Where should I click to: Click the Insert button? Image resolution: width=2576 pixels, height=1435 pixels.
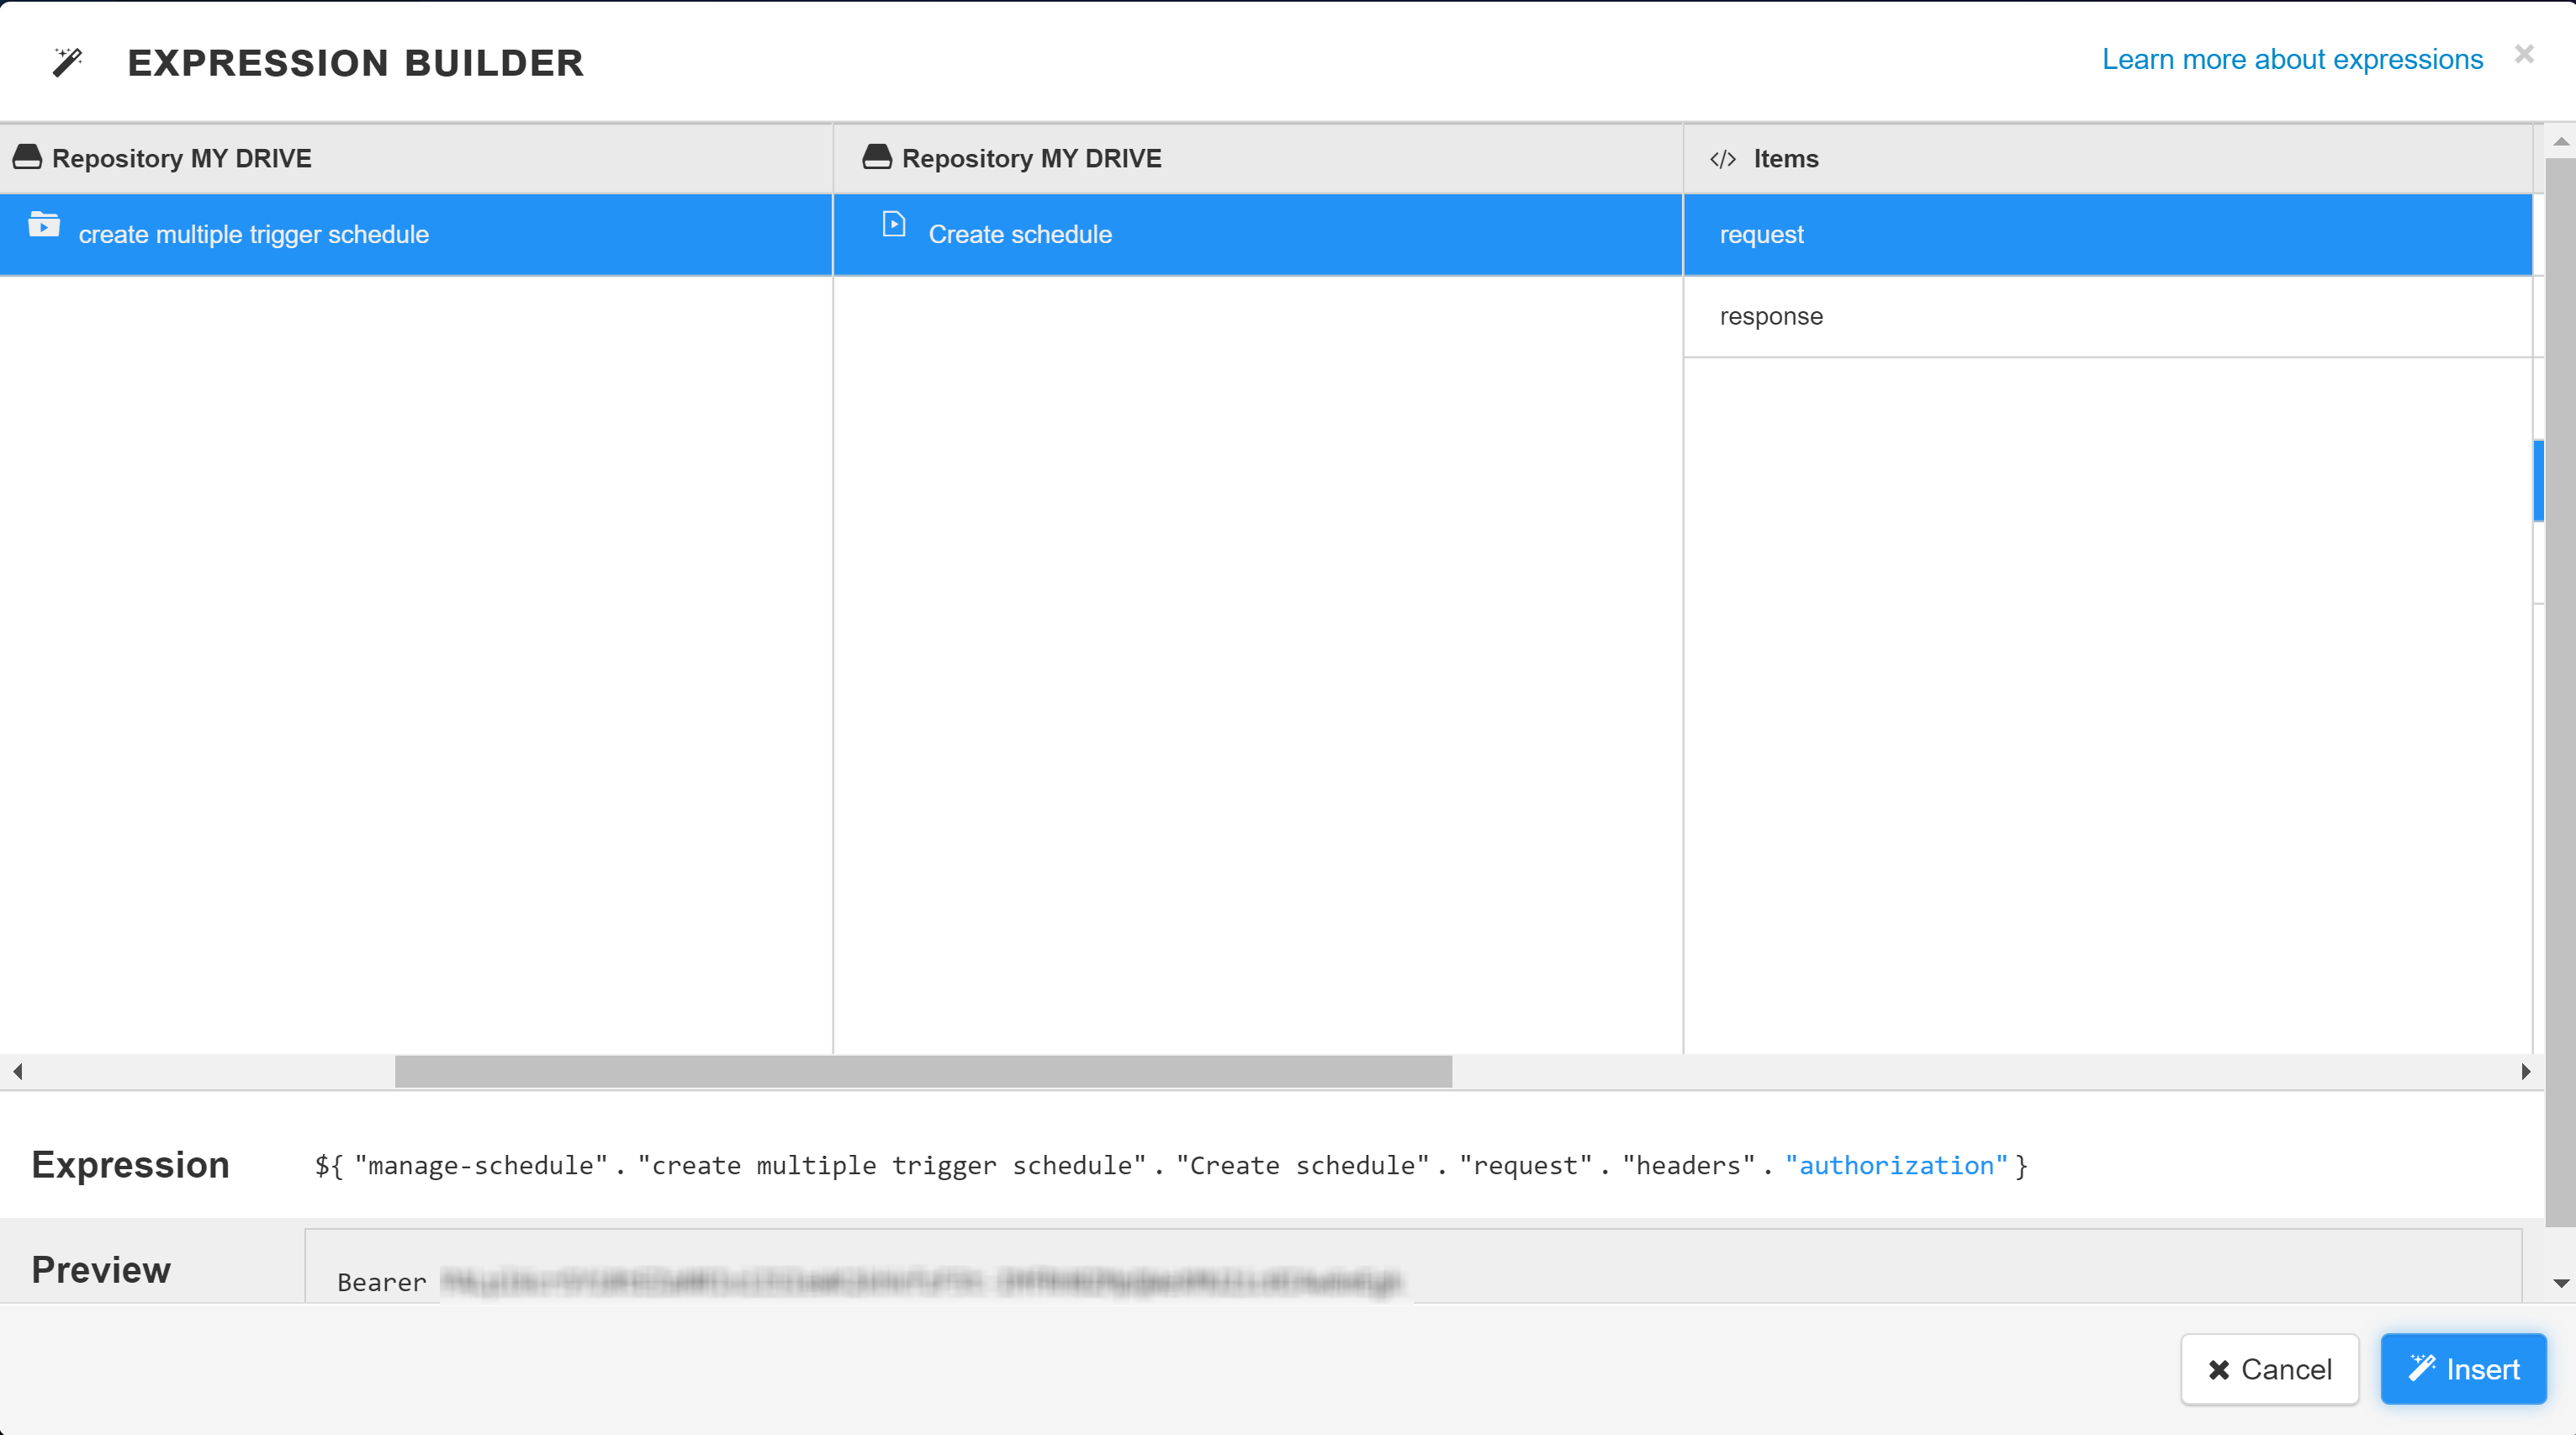2463,1368
